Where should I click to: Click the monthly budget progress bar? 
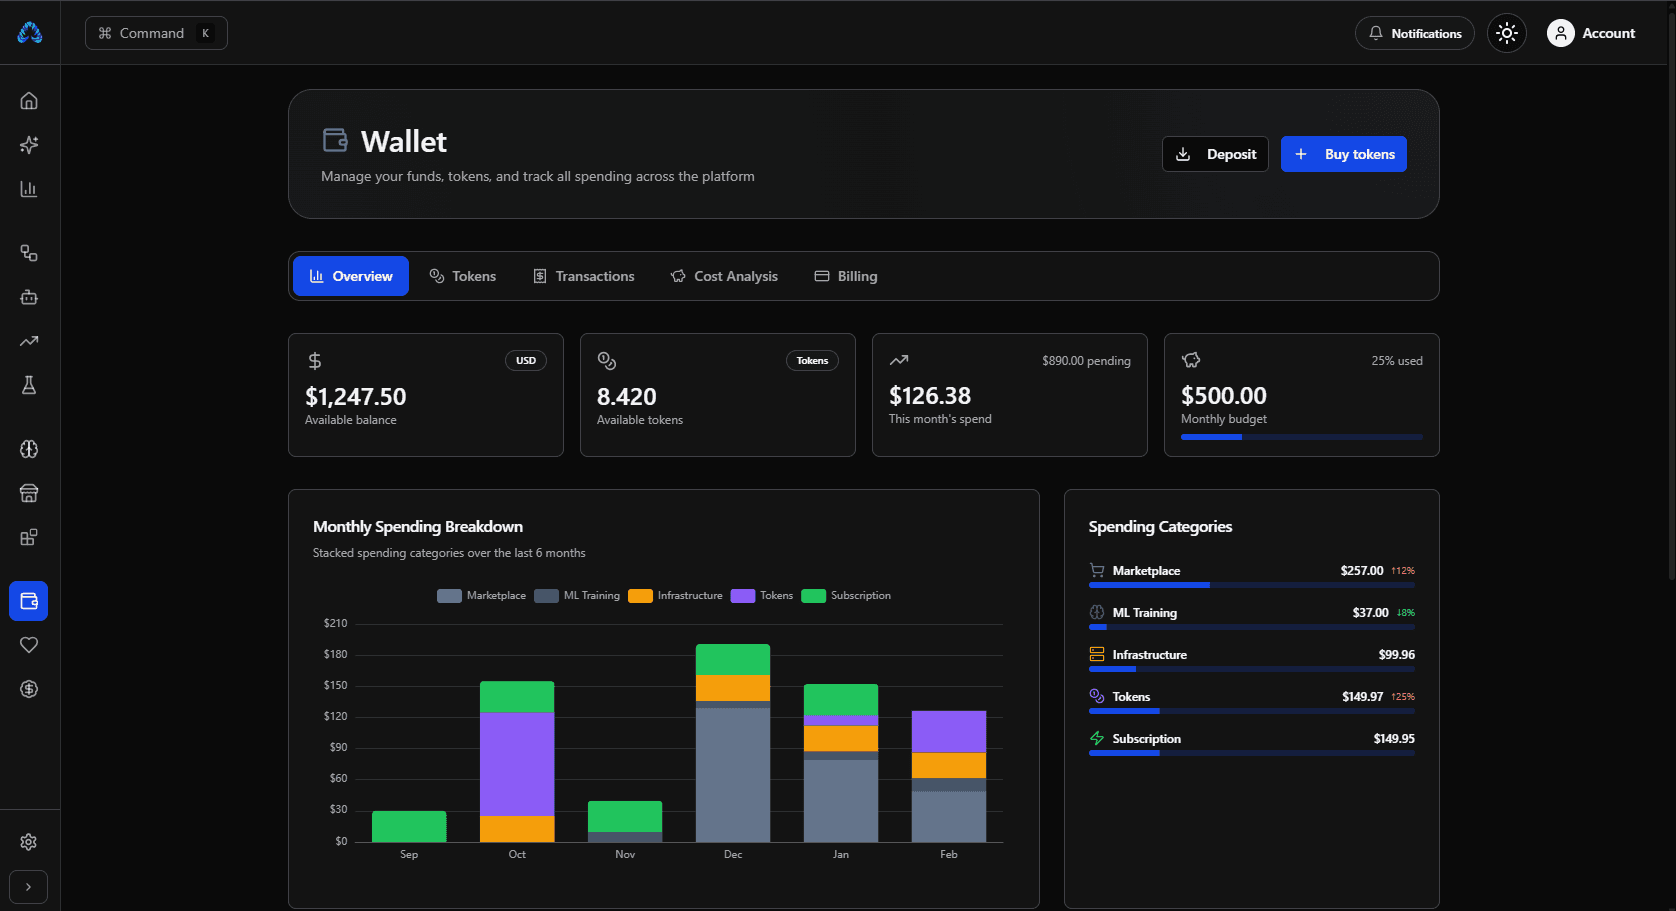(1302, 437)
